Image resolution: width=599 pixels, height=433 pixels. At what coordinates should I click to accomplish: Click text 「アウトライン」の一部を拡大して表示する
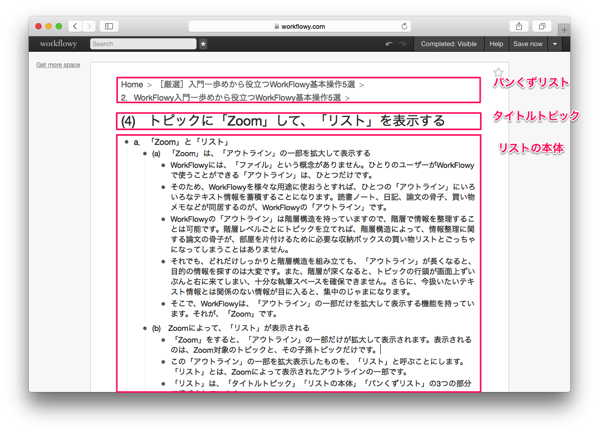(x=296, y=153)
